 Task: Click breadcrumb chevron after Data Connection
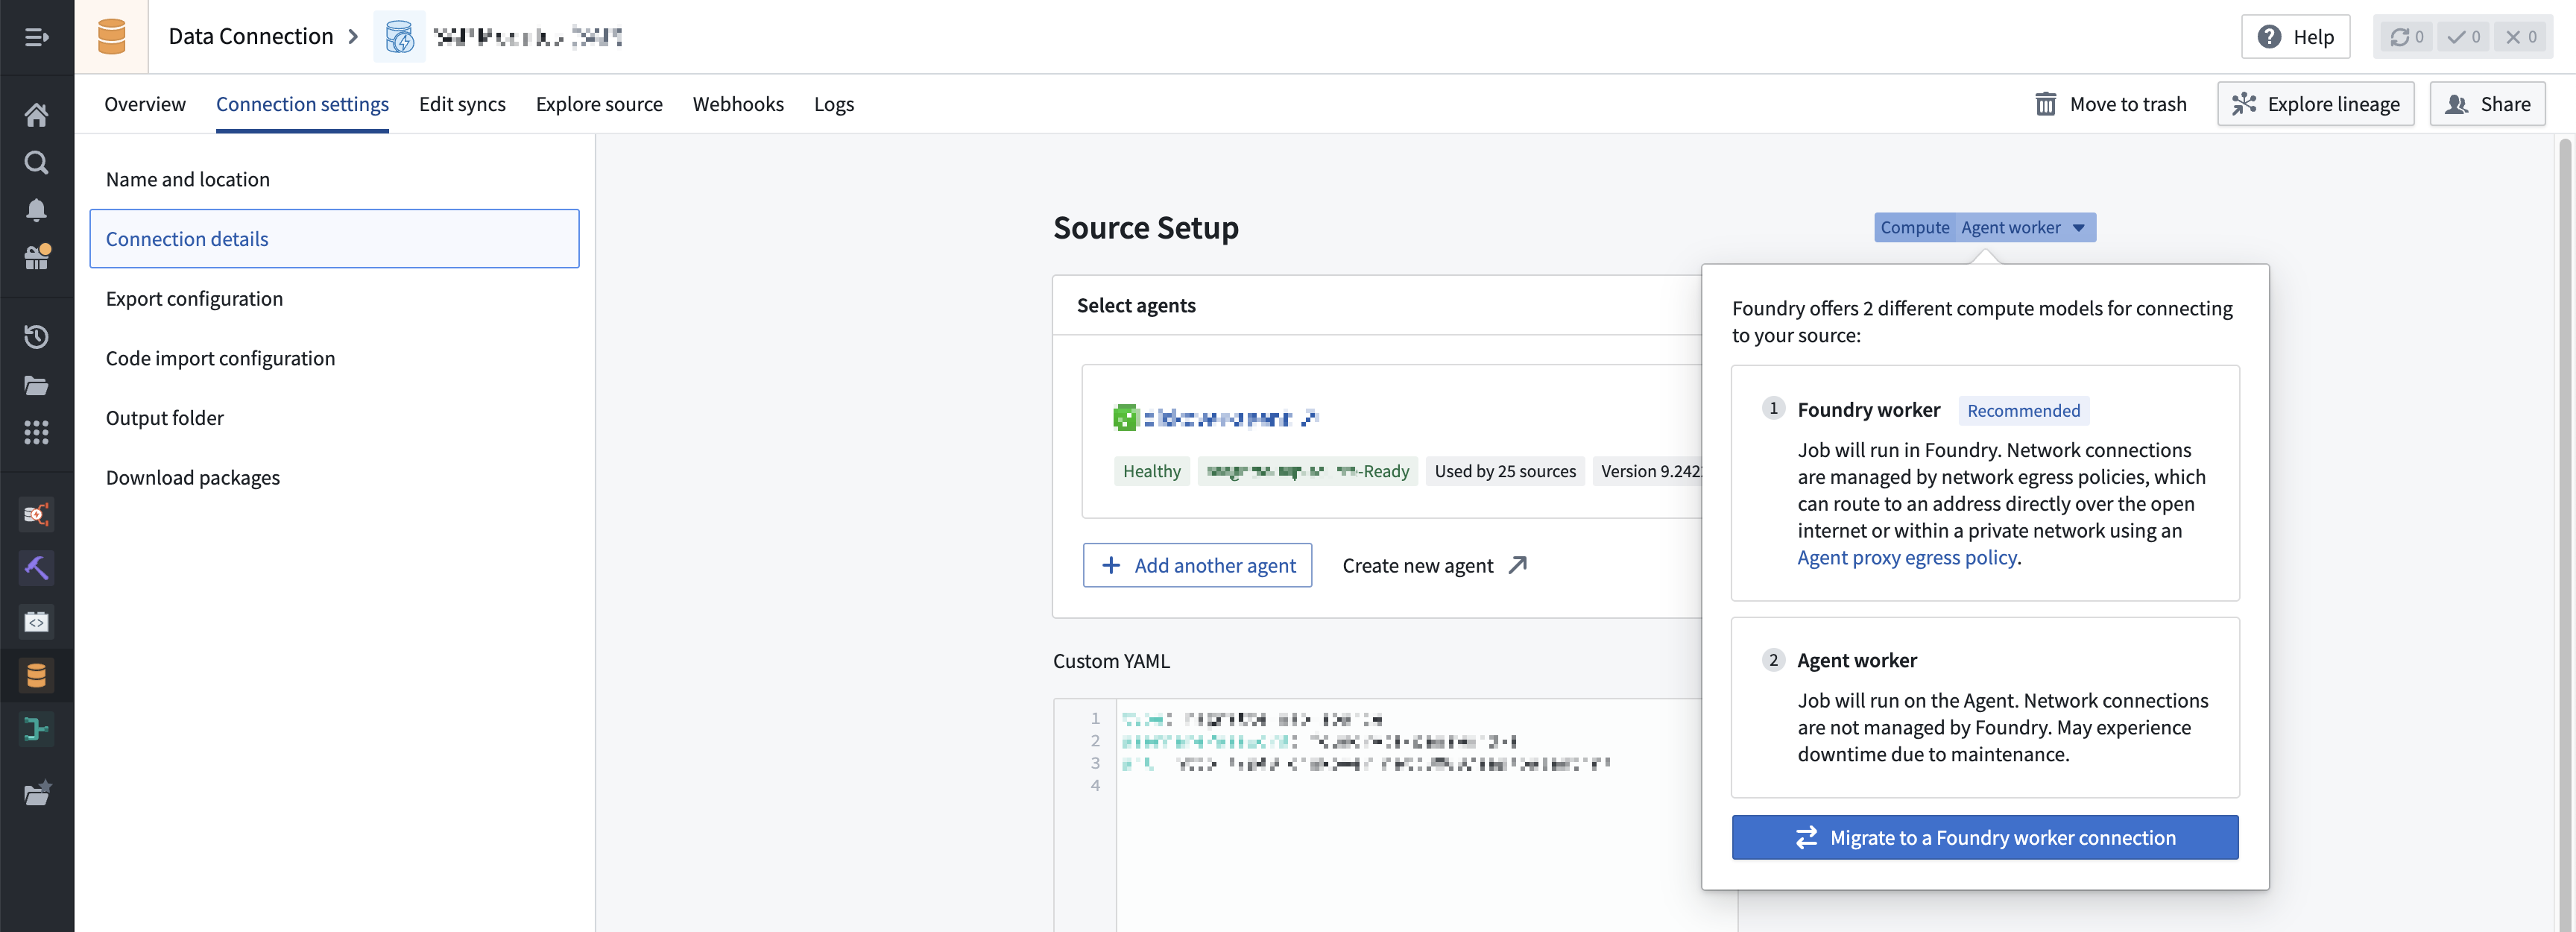[x=353, y=37]
